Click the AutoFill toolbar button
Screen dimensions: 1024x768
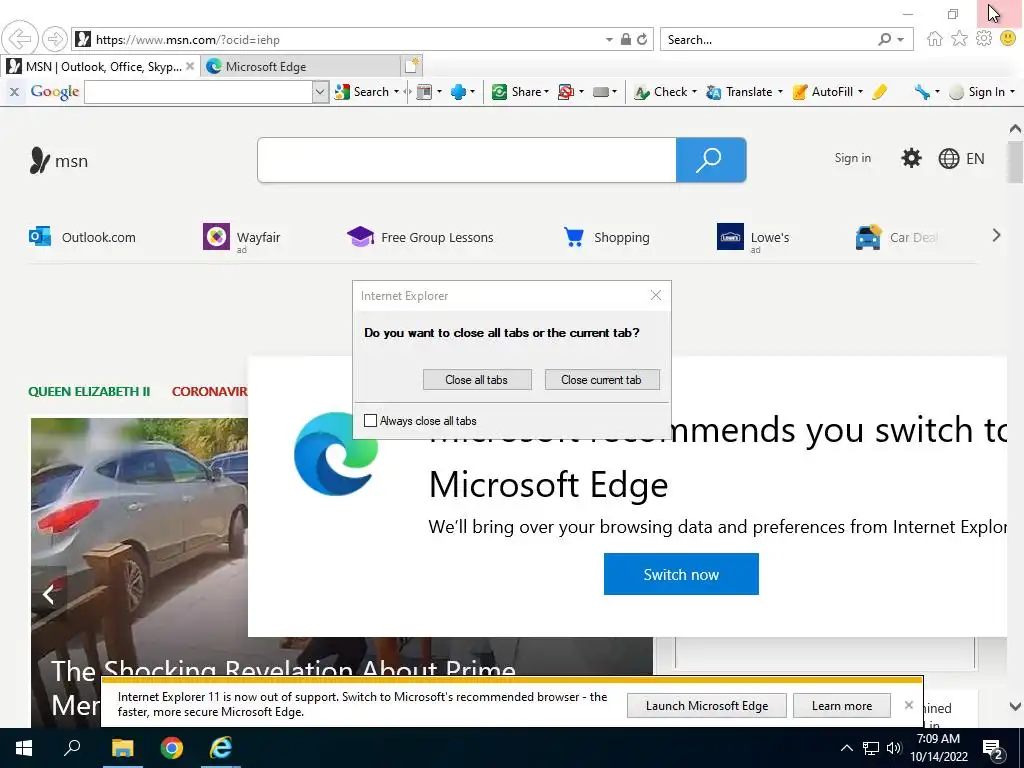[823, 92]
